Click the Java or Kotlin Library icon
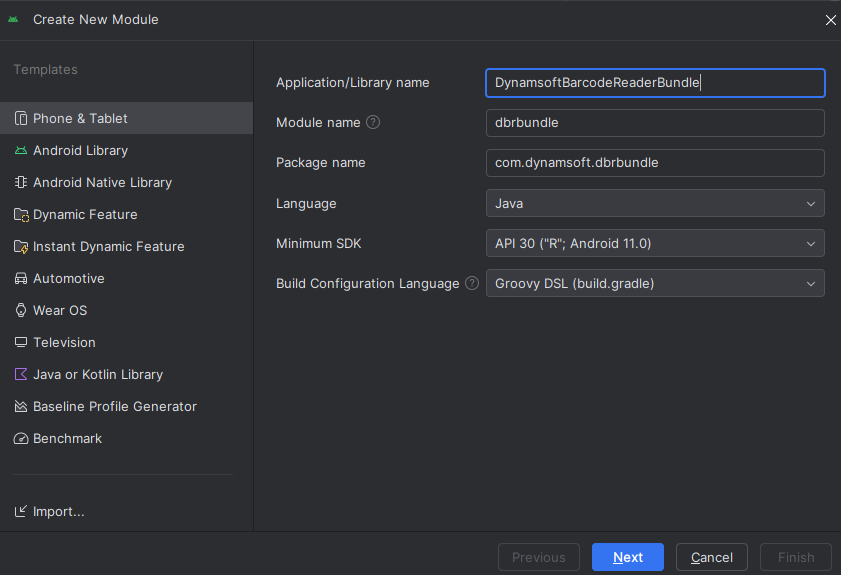This screenshot has height=575, width=841. point(21,374)
